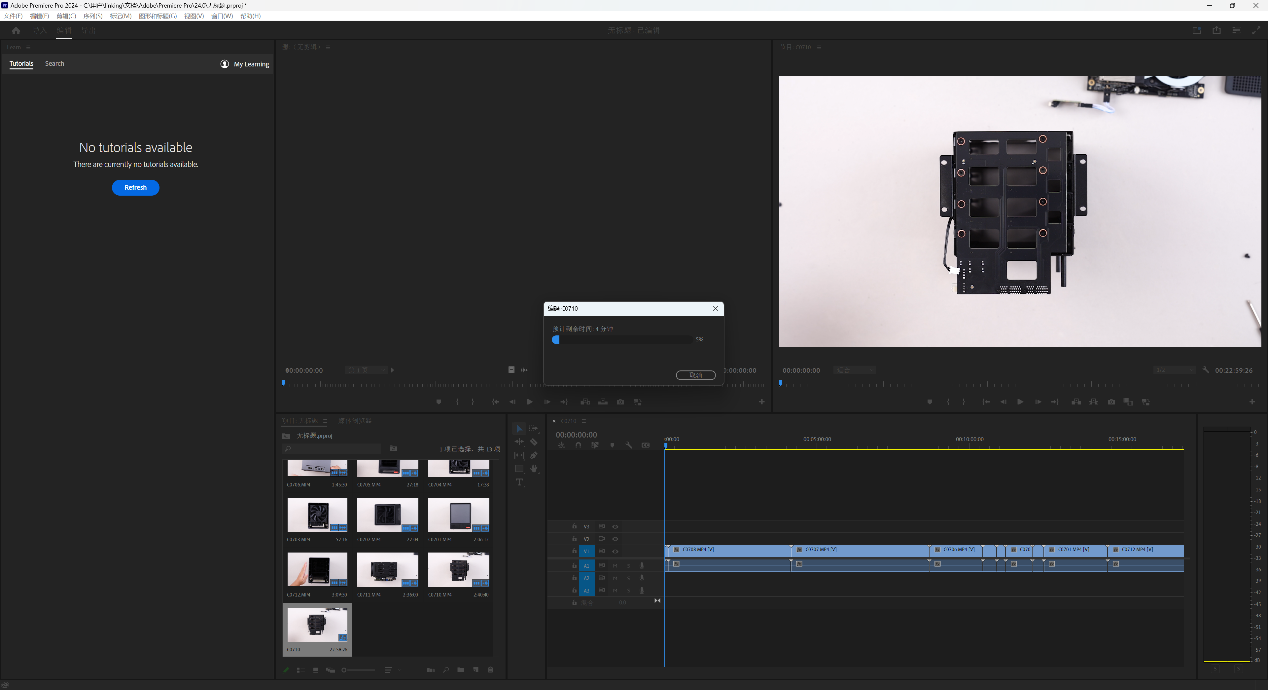Image resolution: width=1268 pixels, height=690 pixels.
Task: Toggle lock on V1 track
Action: 574,551
